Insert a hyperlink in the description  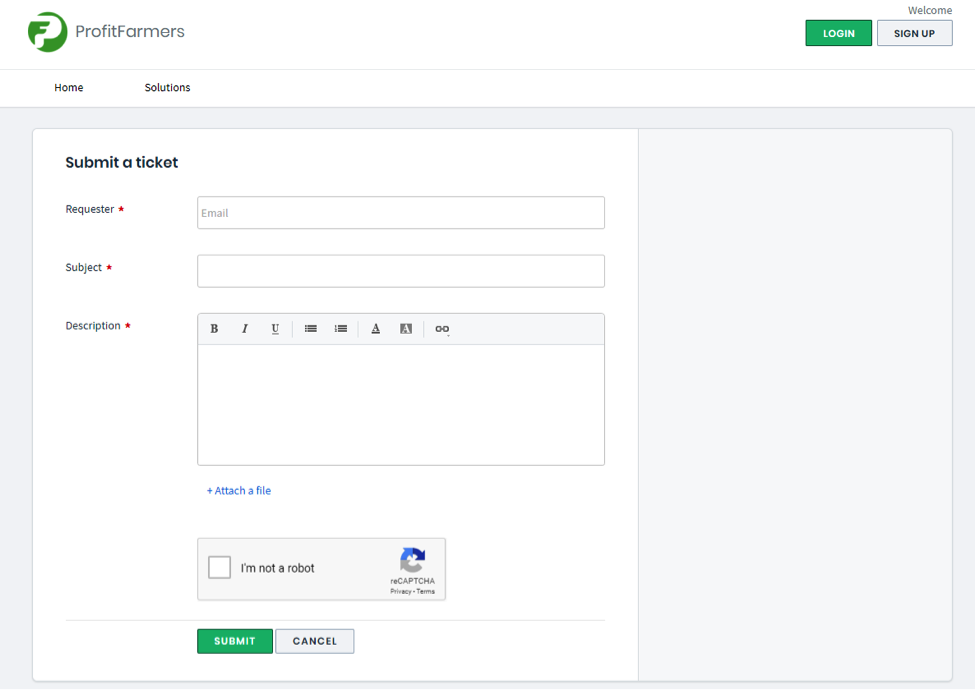tap(440, 329)
